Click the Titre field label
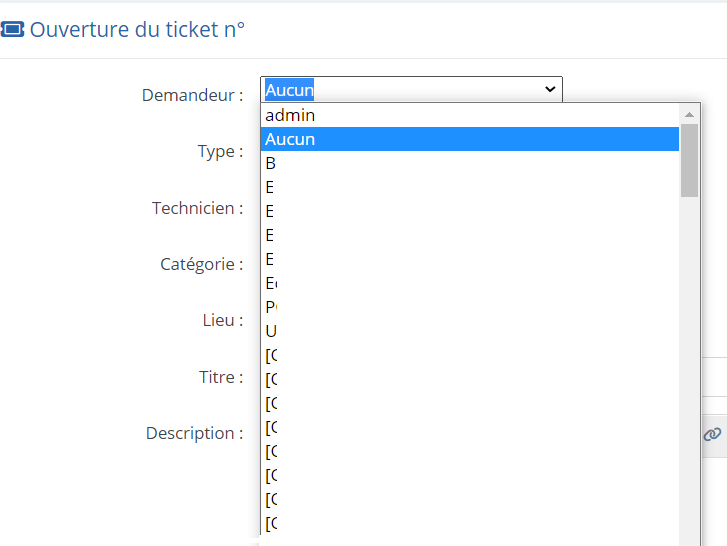Screen dimensions: 727x546 click(x=221, y=377)
